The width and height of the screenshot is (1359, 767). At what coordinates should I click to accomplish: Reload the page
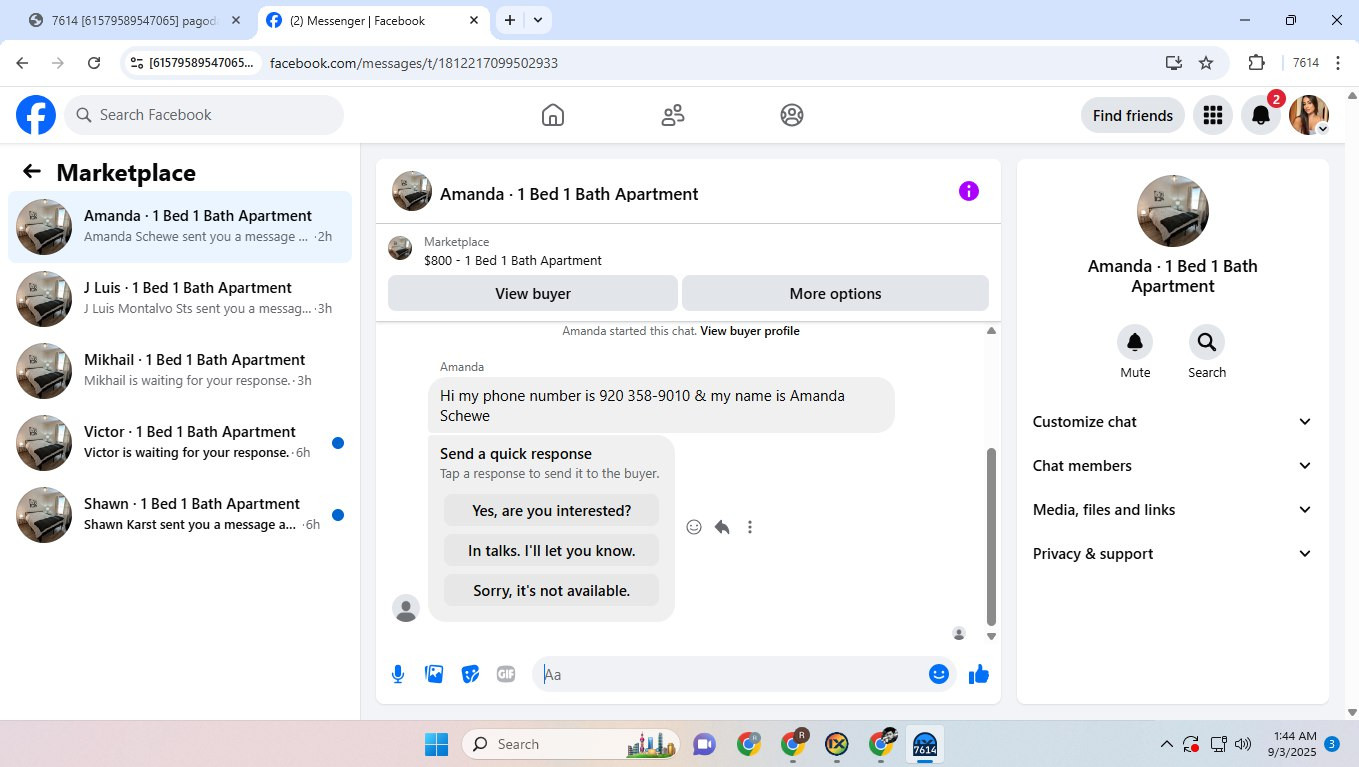tap(94, 63)
